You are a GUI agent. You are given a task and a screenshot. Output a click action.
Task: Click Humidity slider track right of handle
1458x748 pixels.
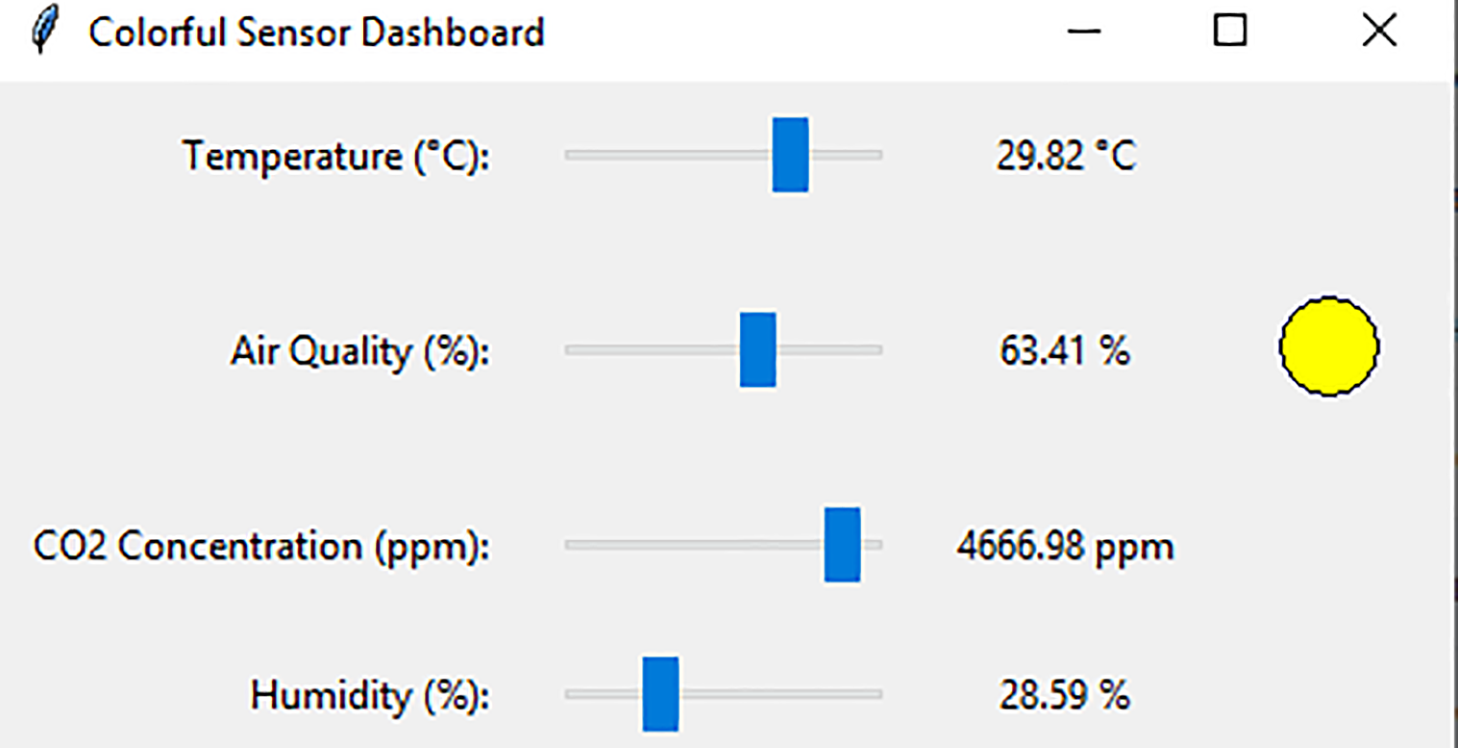pyautogui.click(x=780, y=694)
